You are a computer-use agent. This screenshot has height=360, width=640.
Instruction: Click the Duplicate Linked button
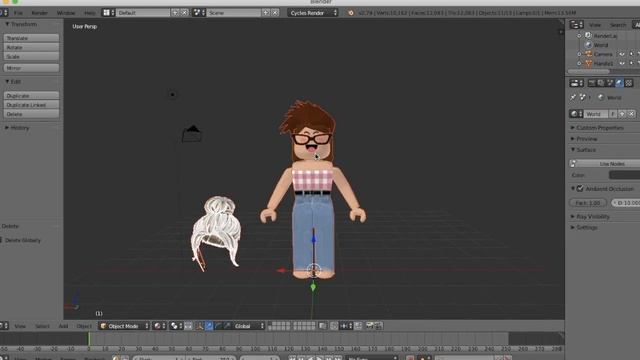(x=31, y=105)
